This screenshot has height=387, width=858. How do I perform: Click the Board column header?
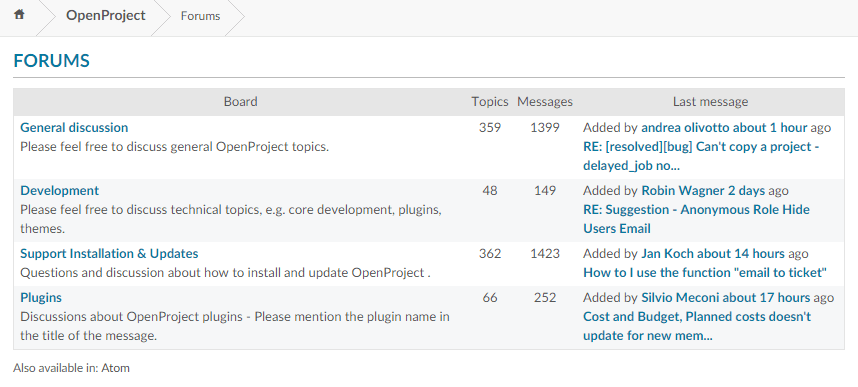(x=240, y=102)
